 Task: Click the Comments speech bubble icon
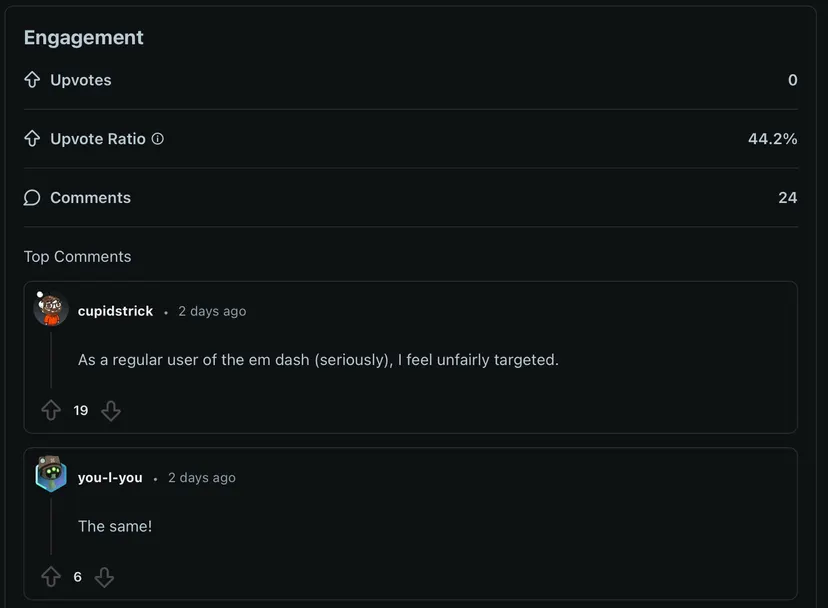point(32,198)
